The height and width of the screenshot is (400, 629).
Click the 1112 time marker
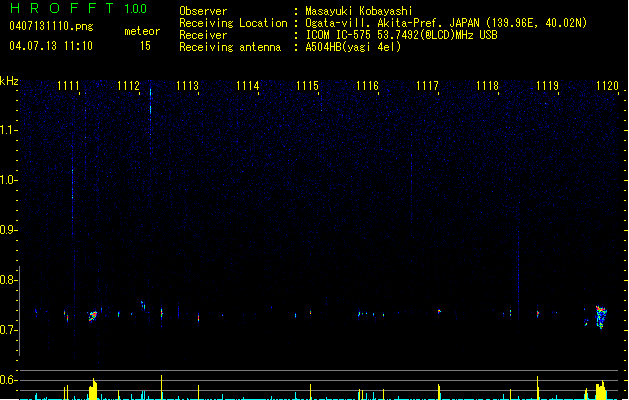click(128, 86)
